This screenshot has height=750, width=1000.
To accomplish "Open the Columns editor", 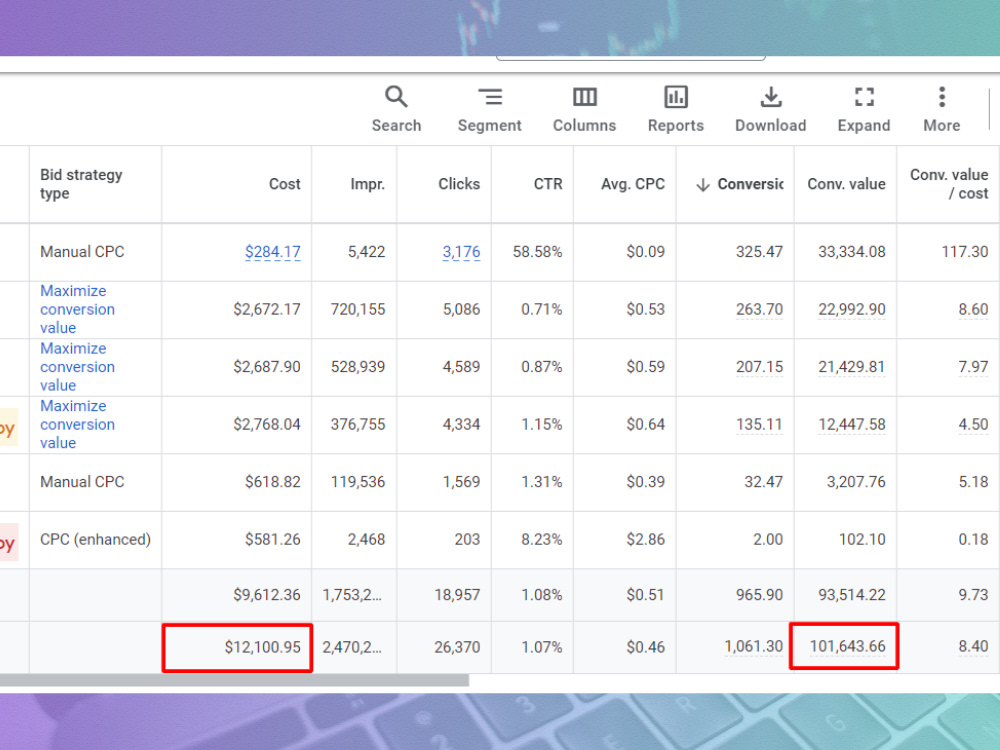I will tap(584, 109).
